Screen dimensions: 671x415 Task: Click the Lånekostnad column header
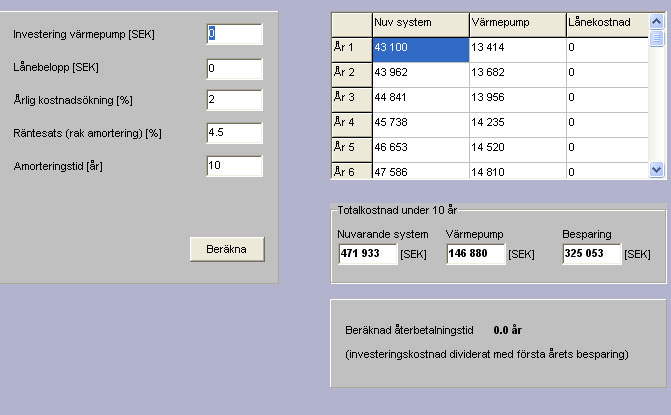point(605,22)
